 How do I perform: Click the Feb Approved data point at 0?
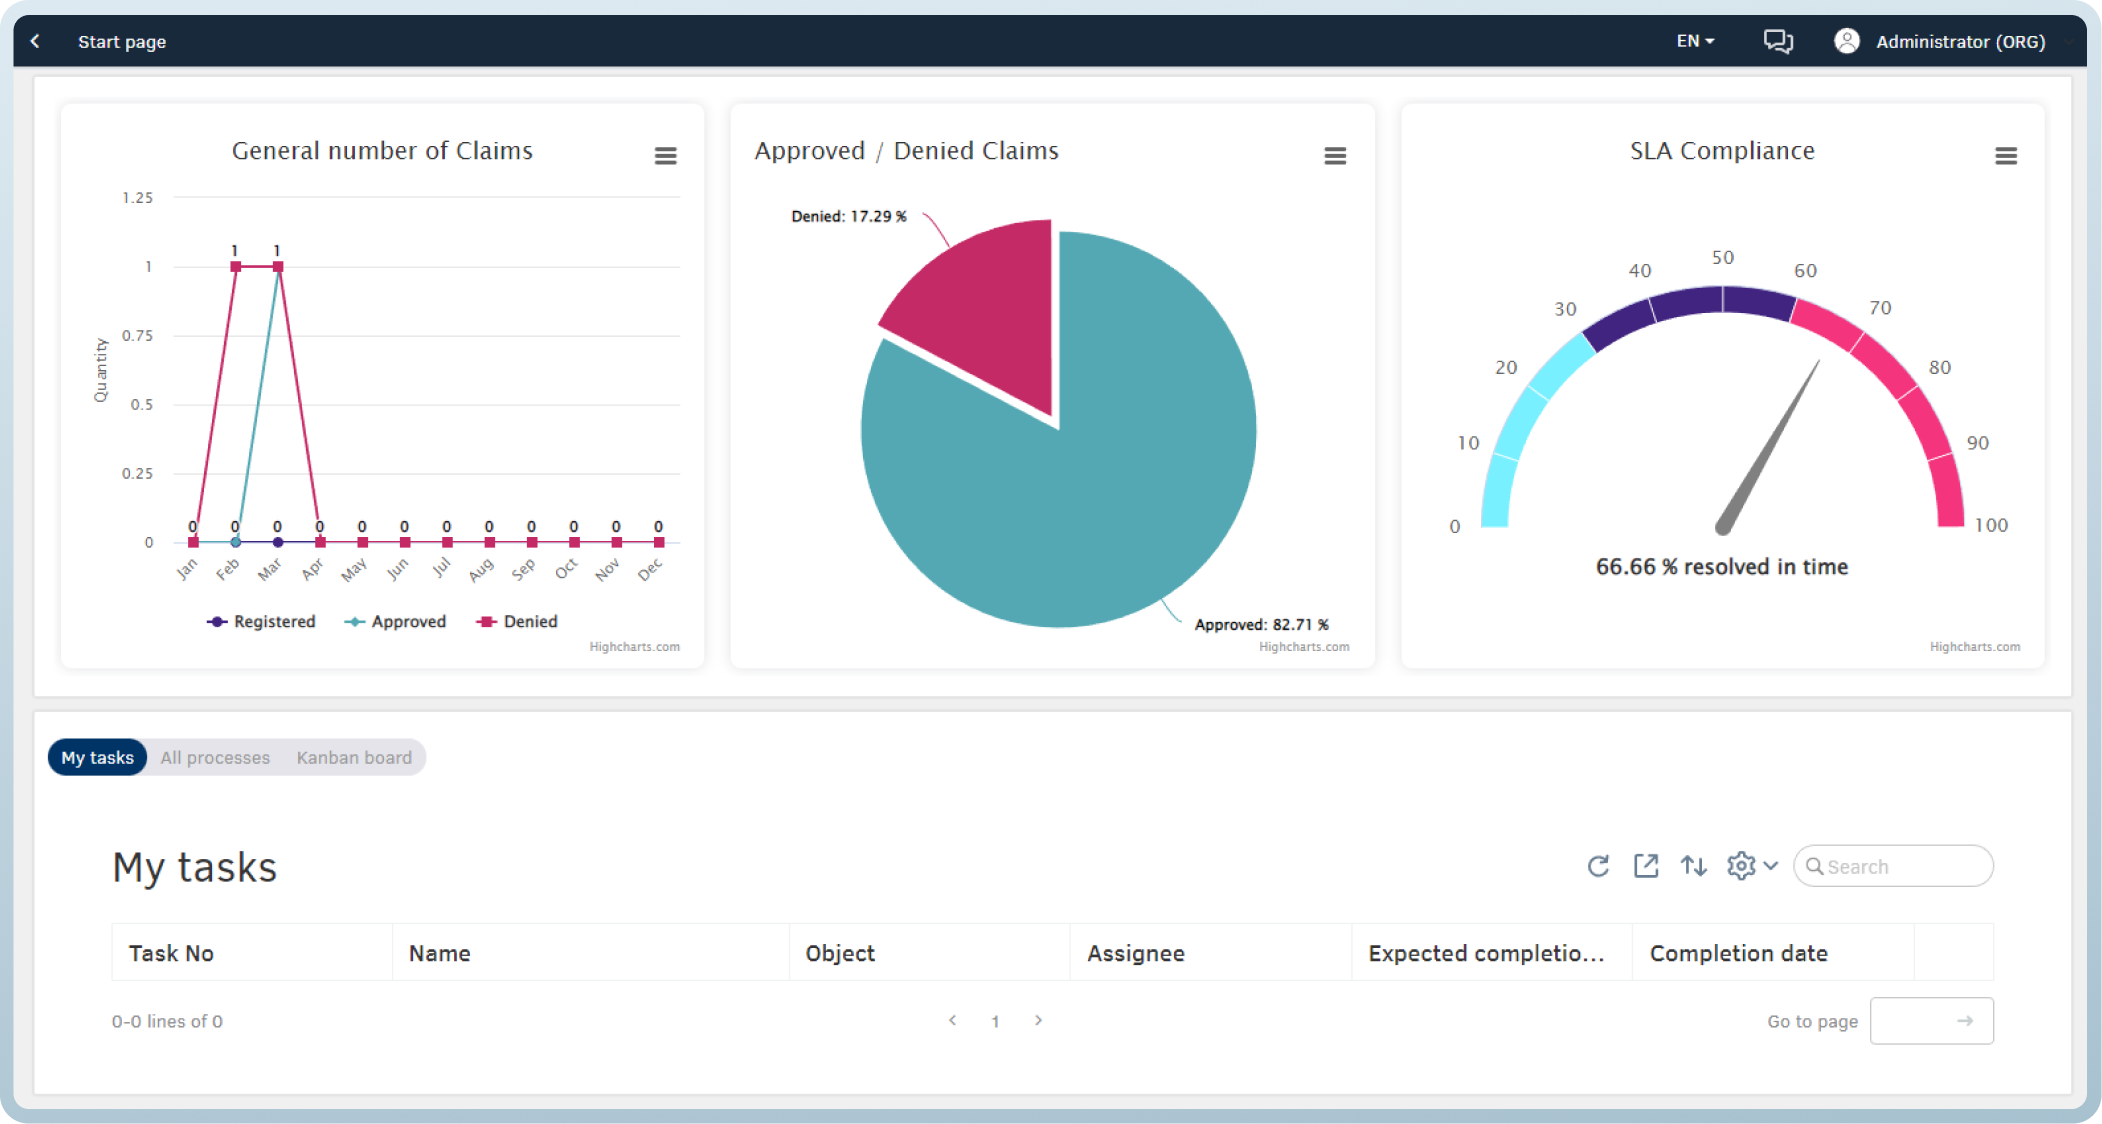pos(236,542)
